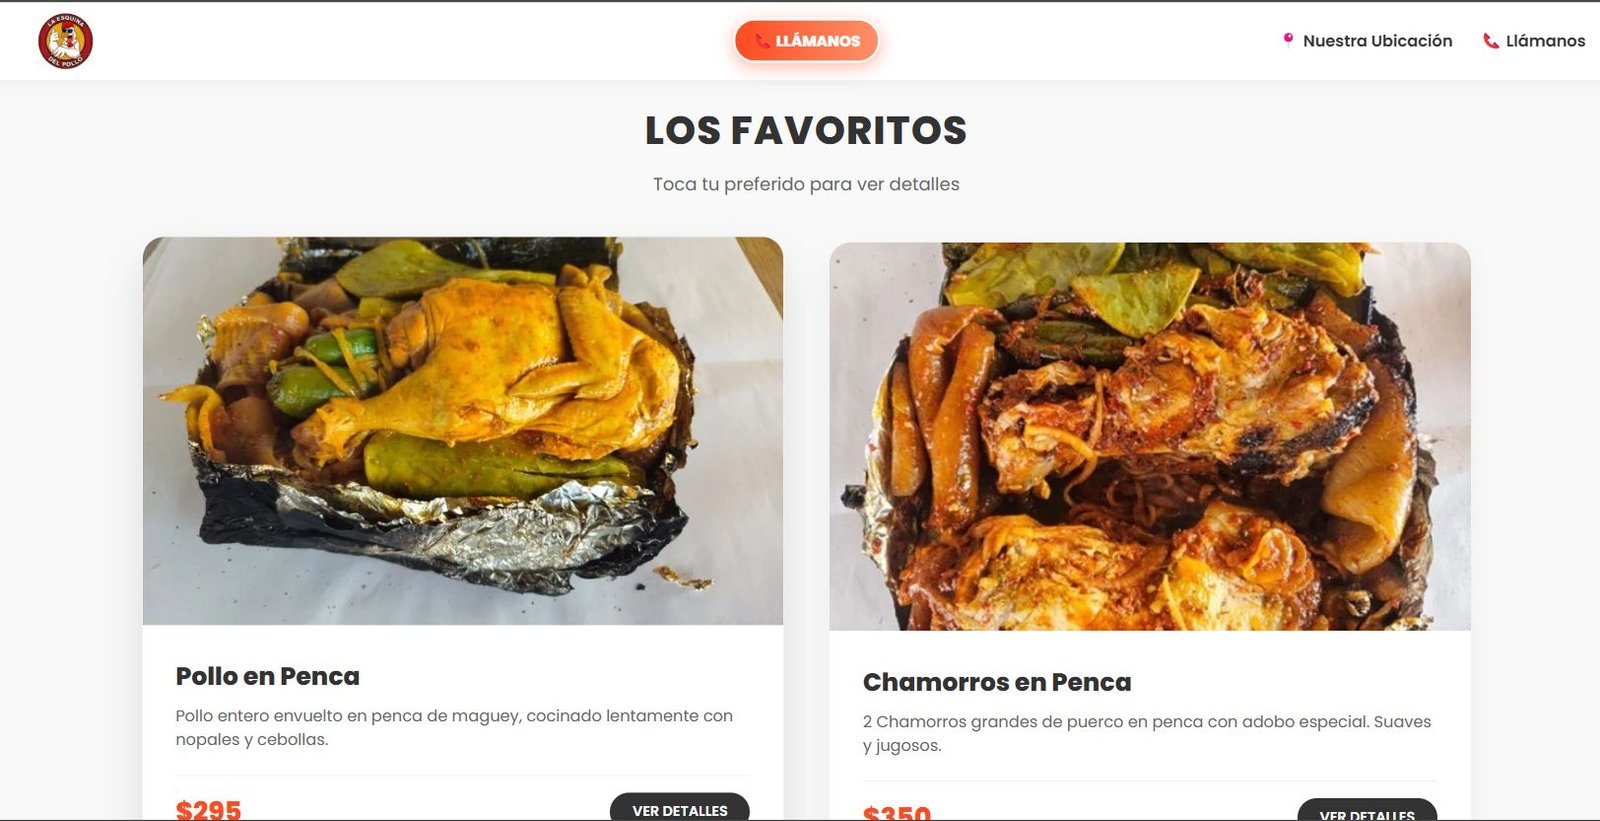Open the Pollo en Penca photo
The height and width of the screenshot is (821, 1600).
[x=463, y=431]
